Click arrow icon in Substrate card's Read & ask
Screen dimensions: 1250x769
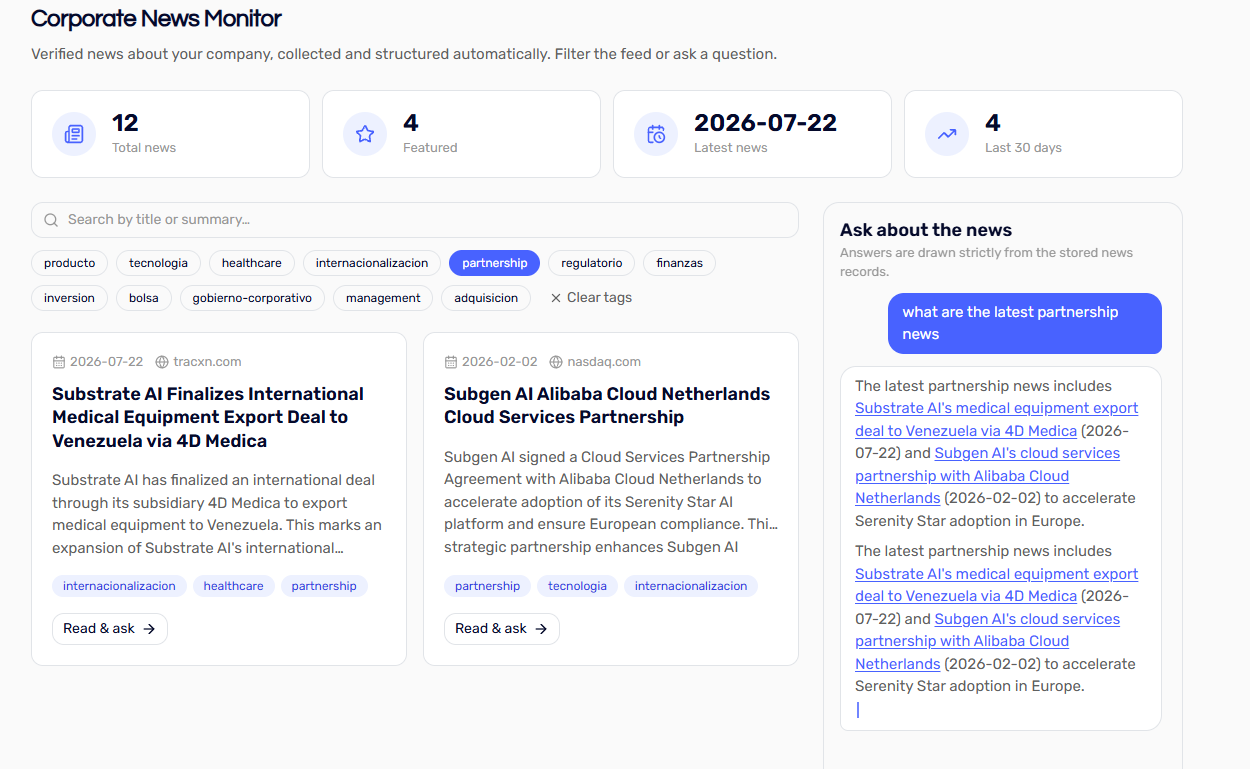[x=149, y=629]
